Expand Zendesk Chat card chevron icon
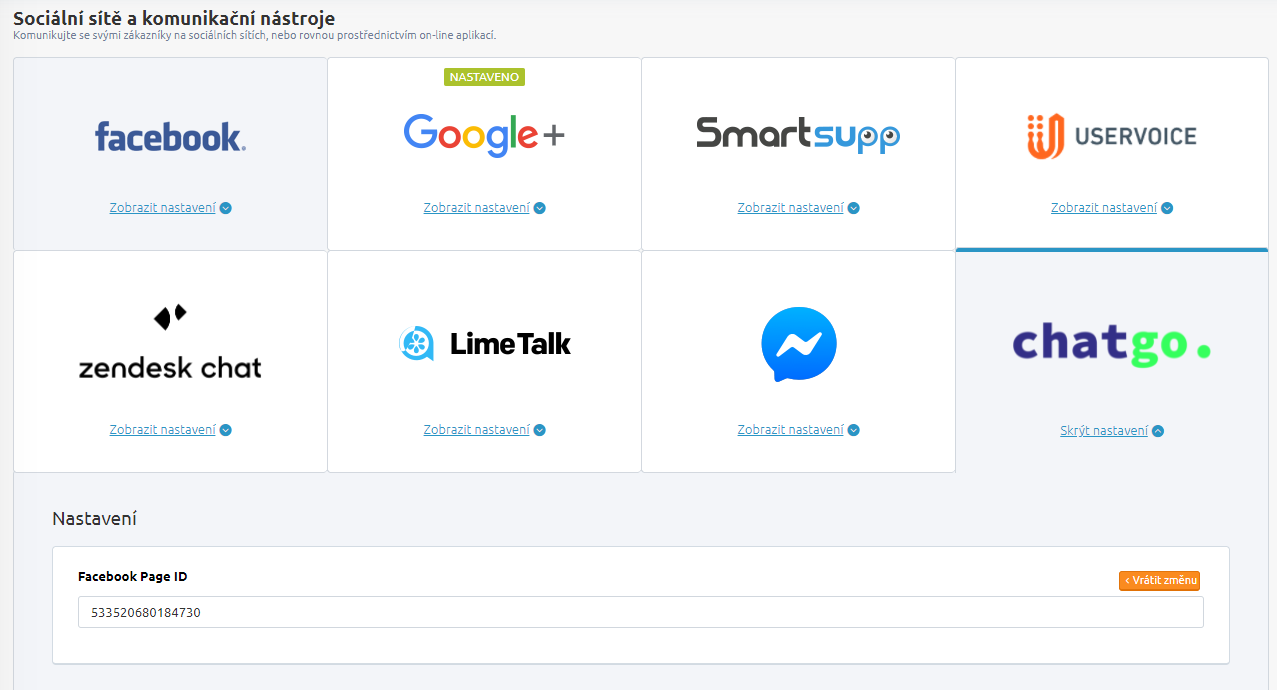 226,431
